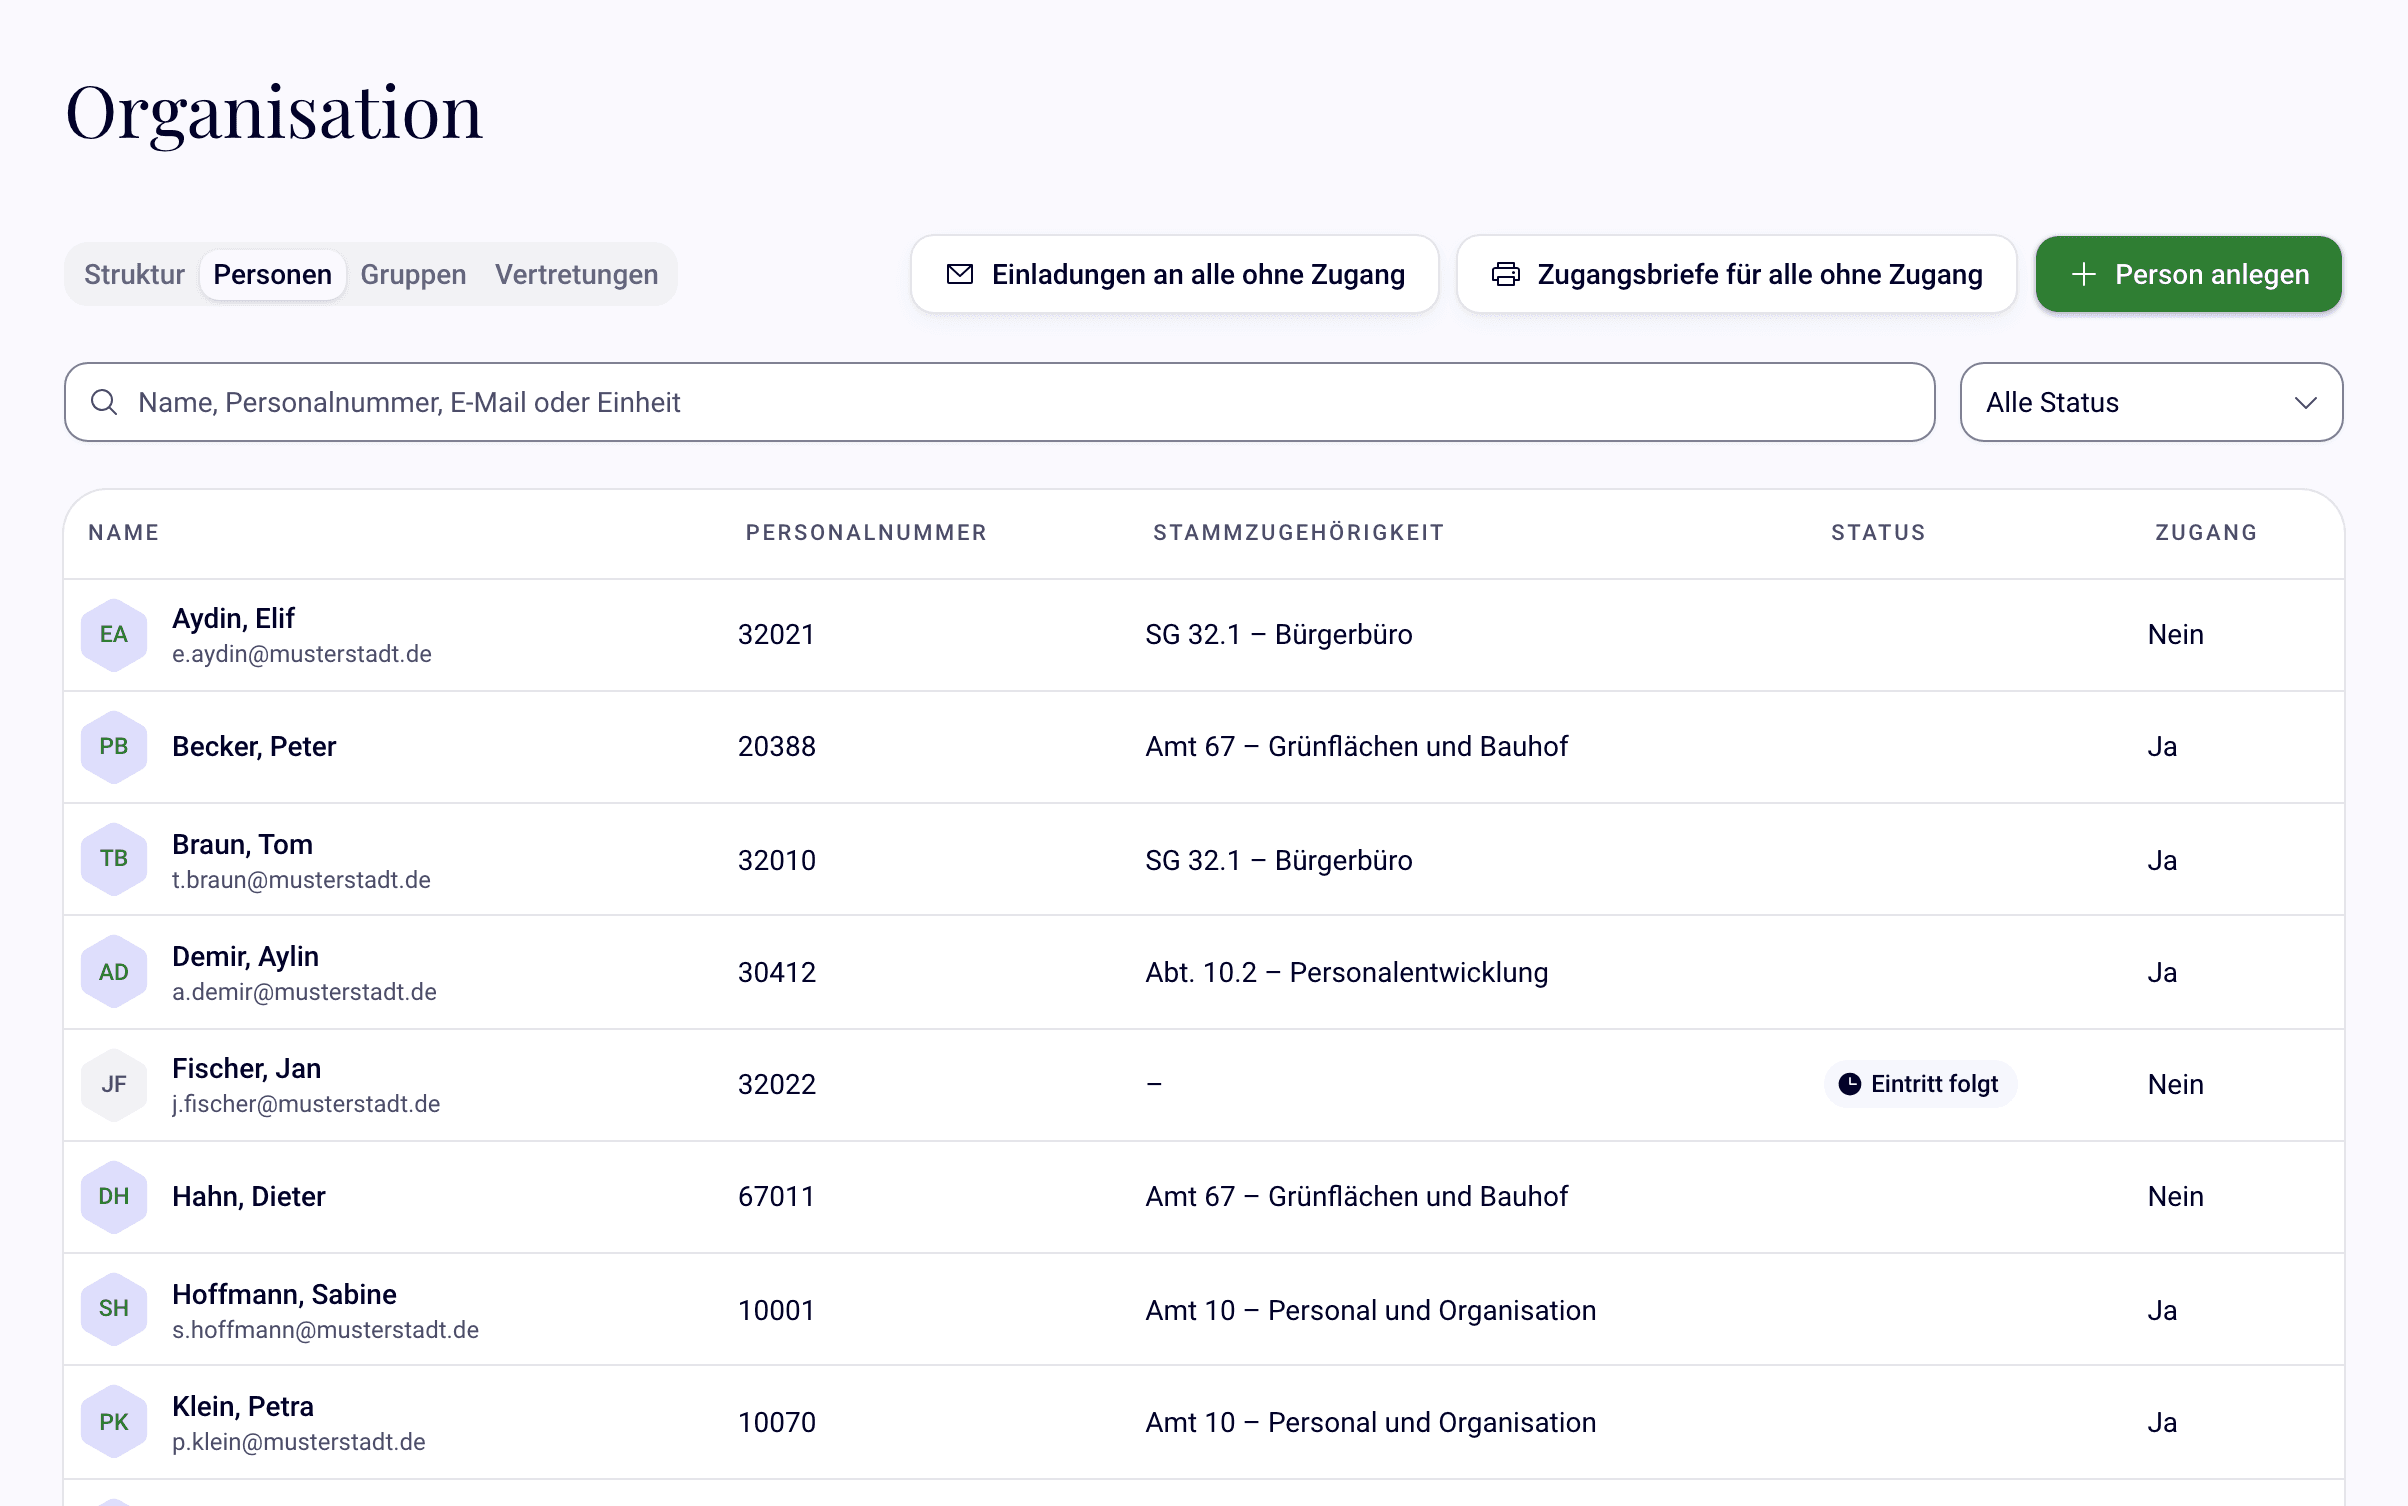Screen dimensions: 2408x1506
Task: Click the Status column header
Action: click(x=1878, y=532)
